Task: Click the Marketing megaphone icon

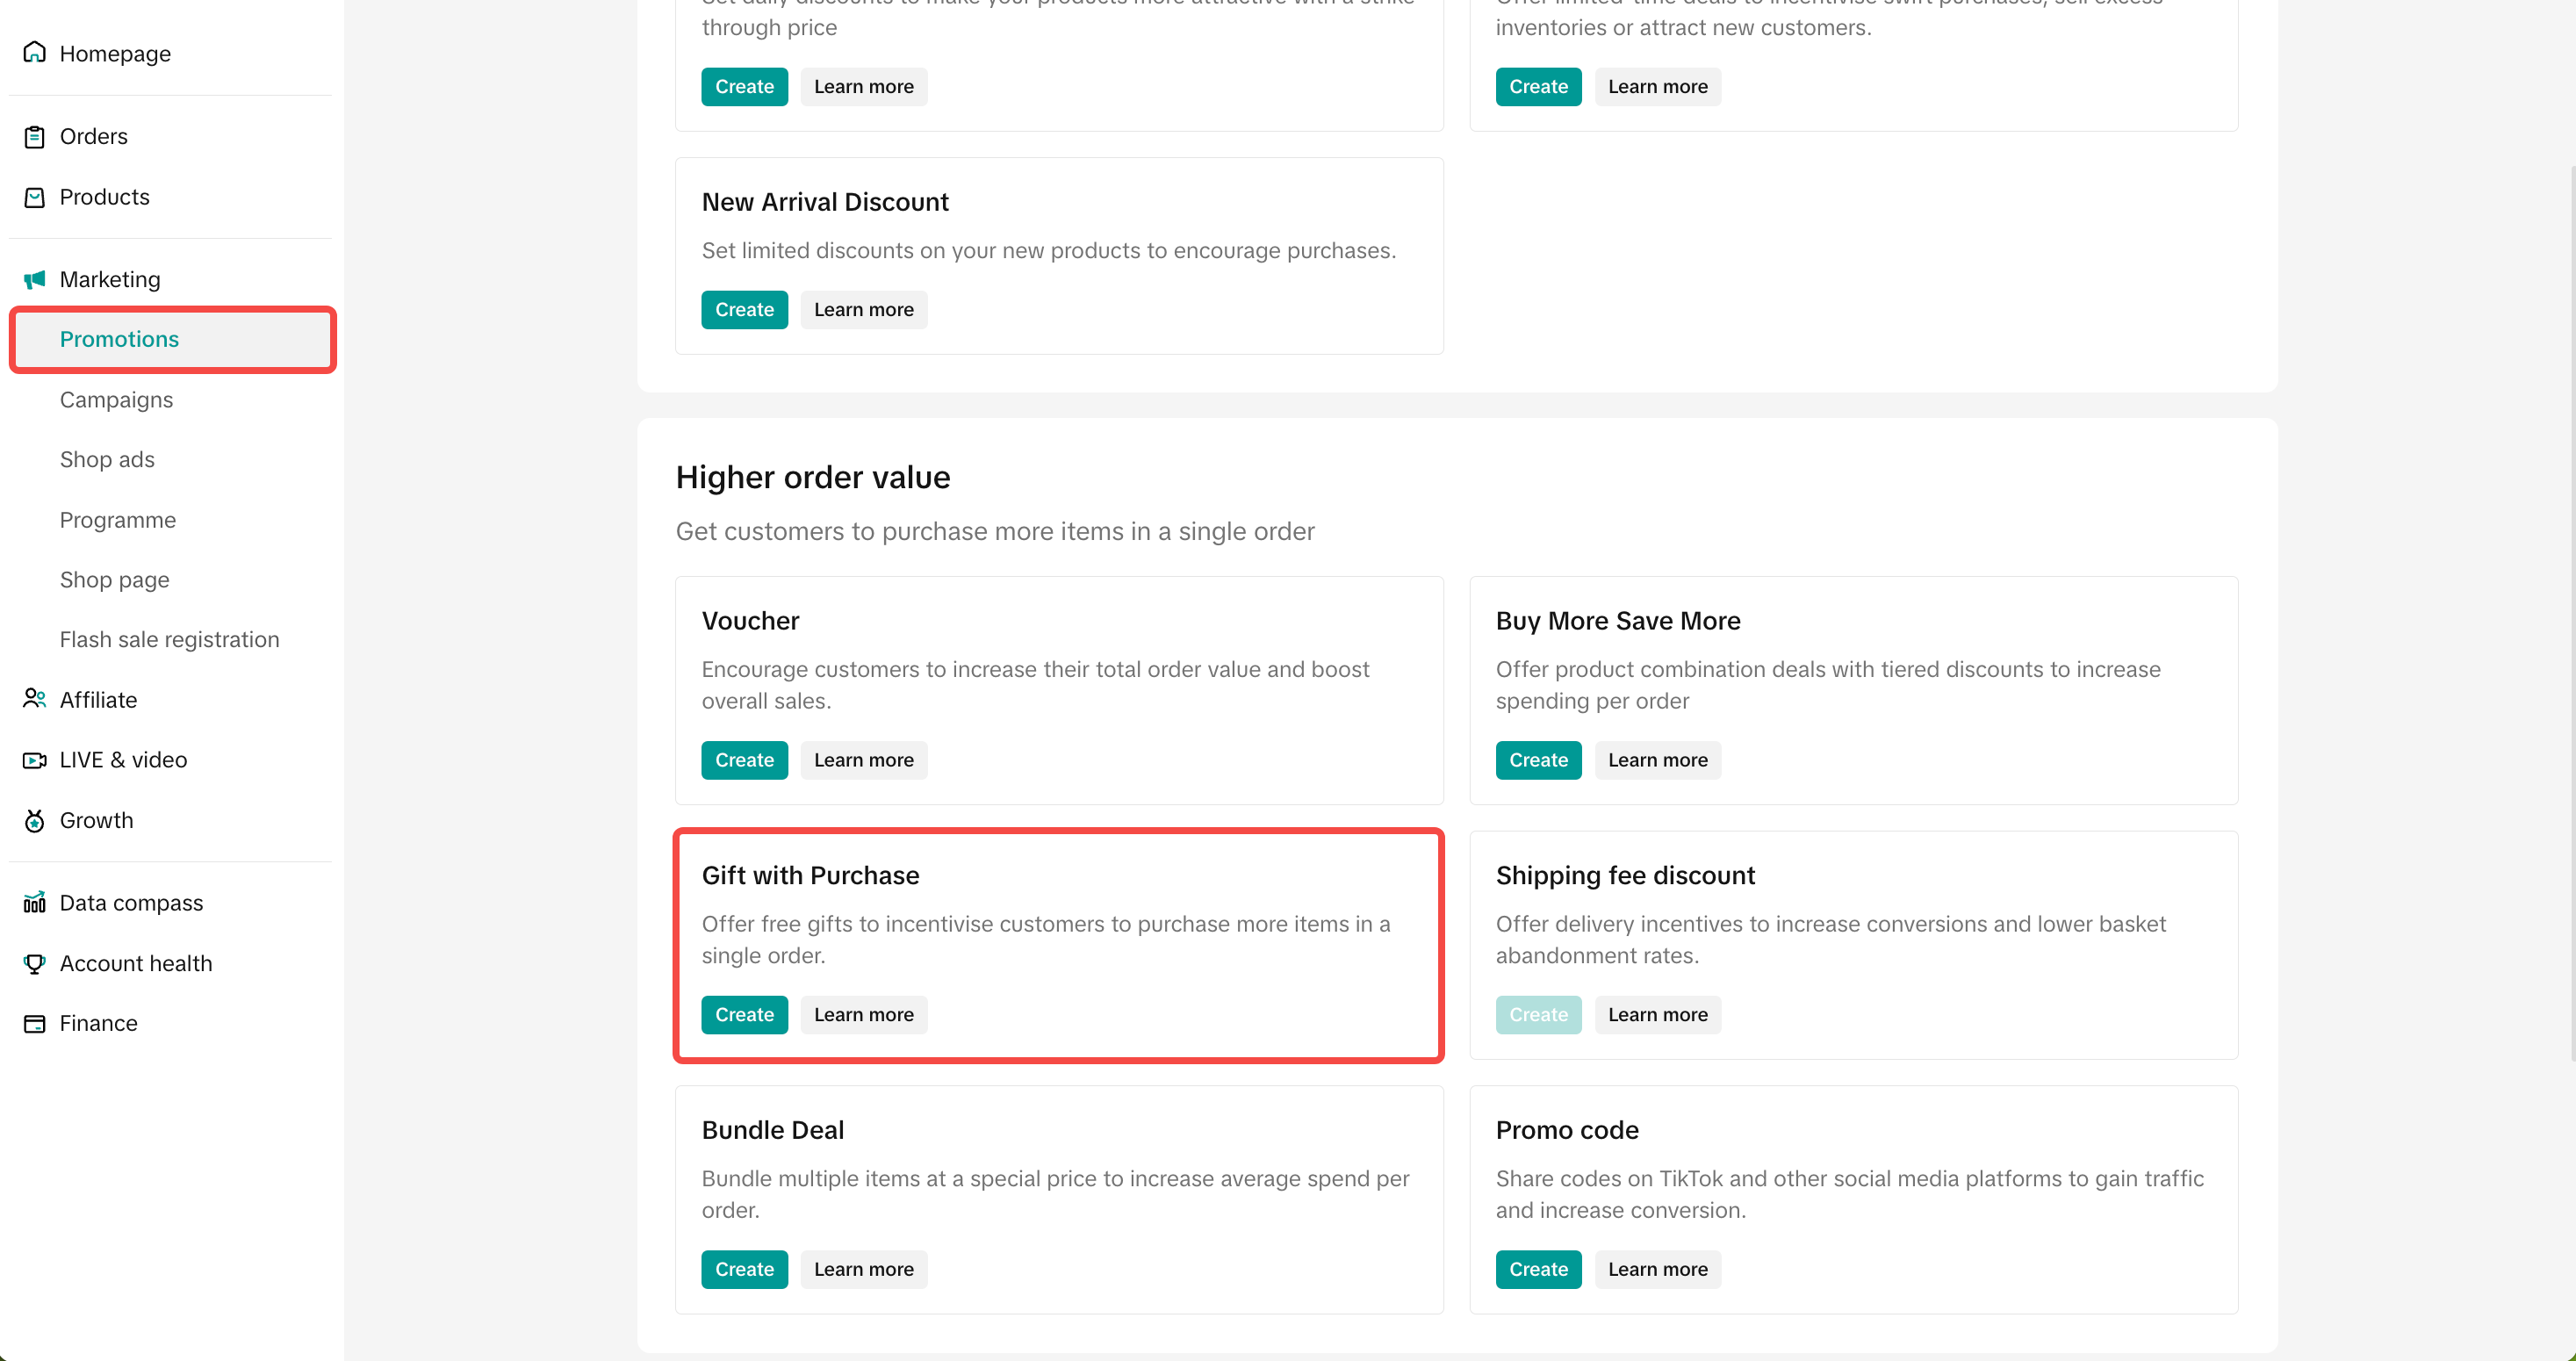Action: coord(34,279)
